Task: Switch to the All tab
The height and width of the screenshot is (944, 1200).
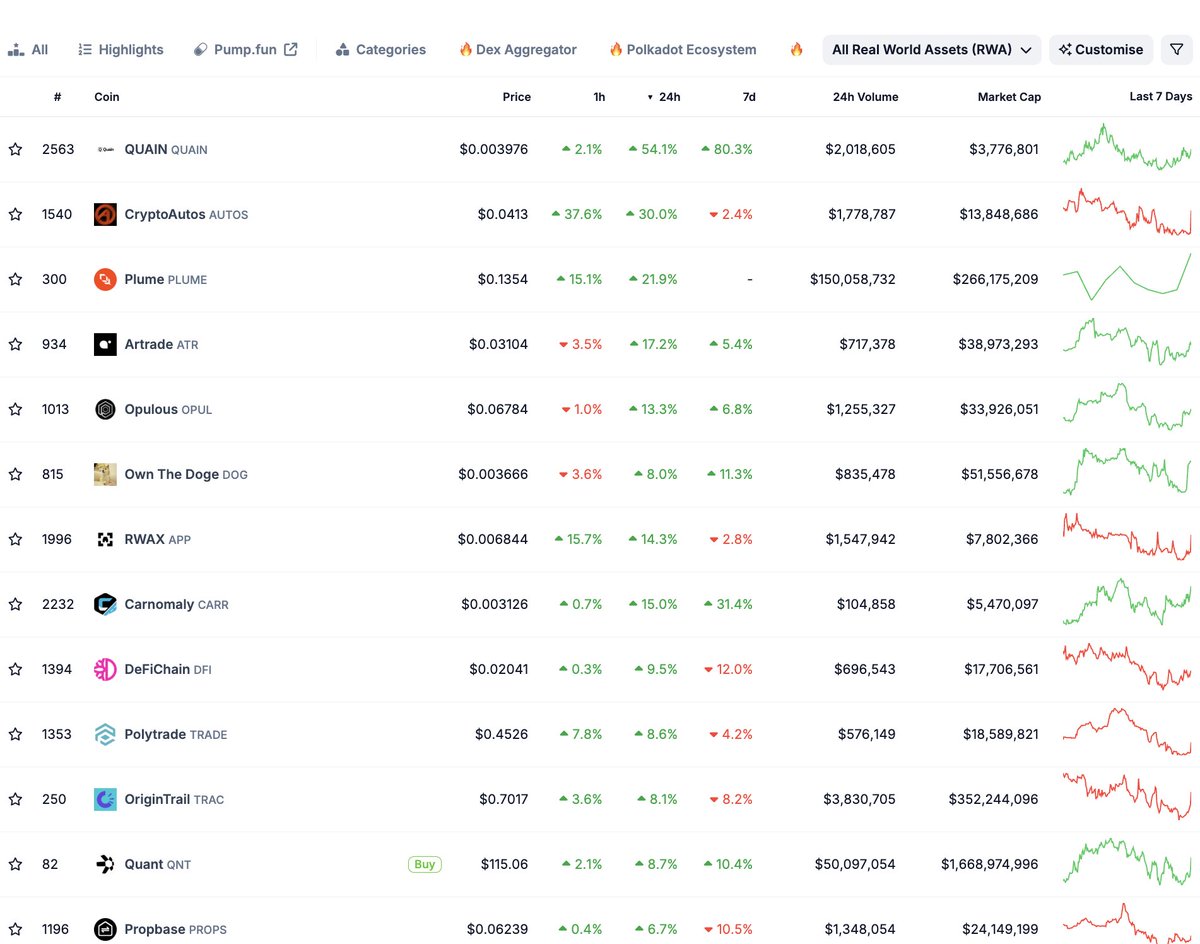Action: (28, 49)
